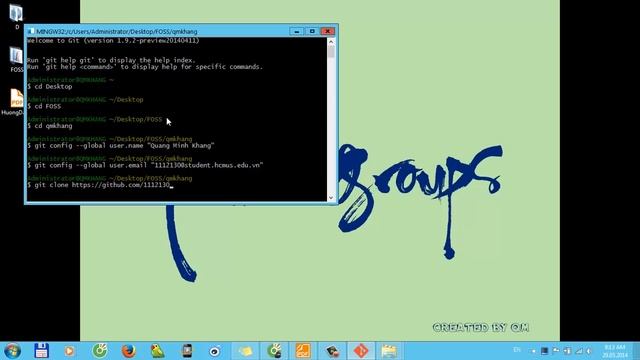Open the yellow sticky notes taskbar item
Image resolution: width=640 pixels, height=360 pixels.
click(245, 351)
